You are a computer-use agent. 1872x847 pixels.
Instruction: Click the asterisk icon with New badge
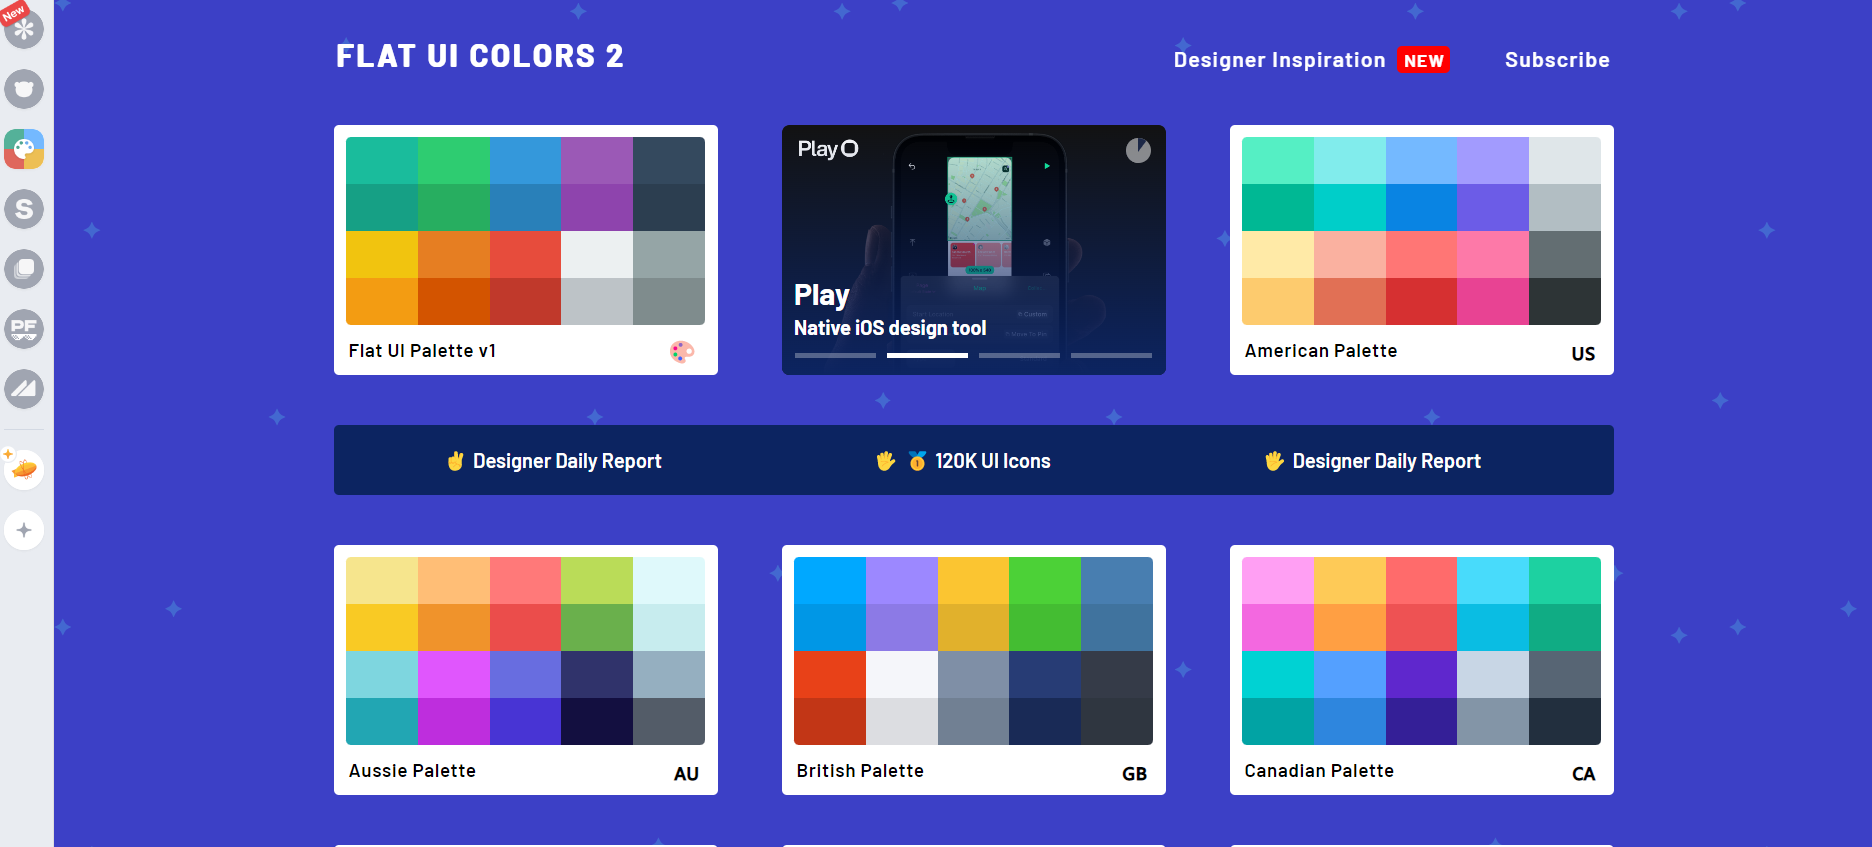click(x=24, y=28)
